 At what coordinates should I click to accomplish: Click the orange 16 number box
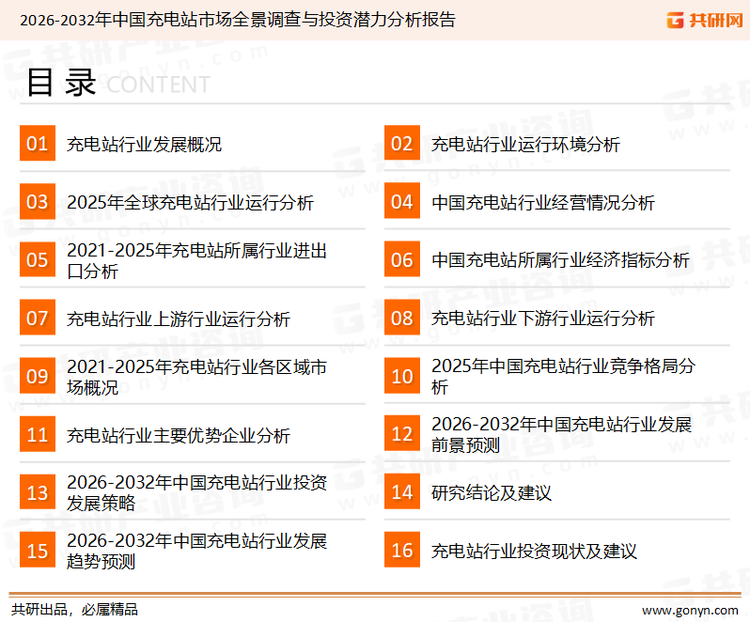(402, 550)
